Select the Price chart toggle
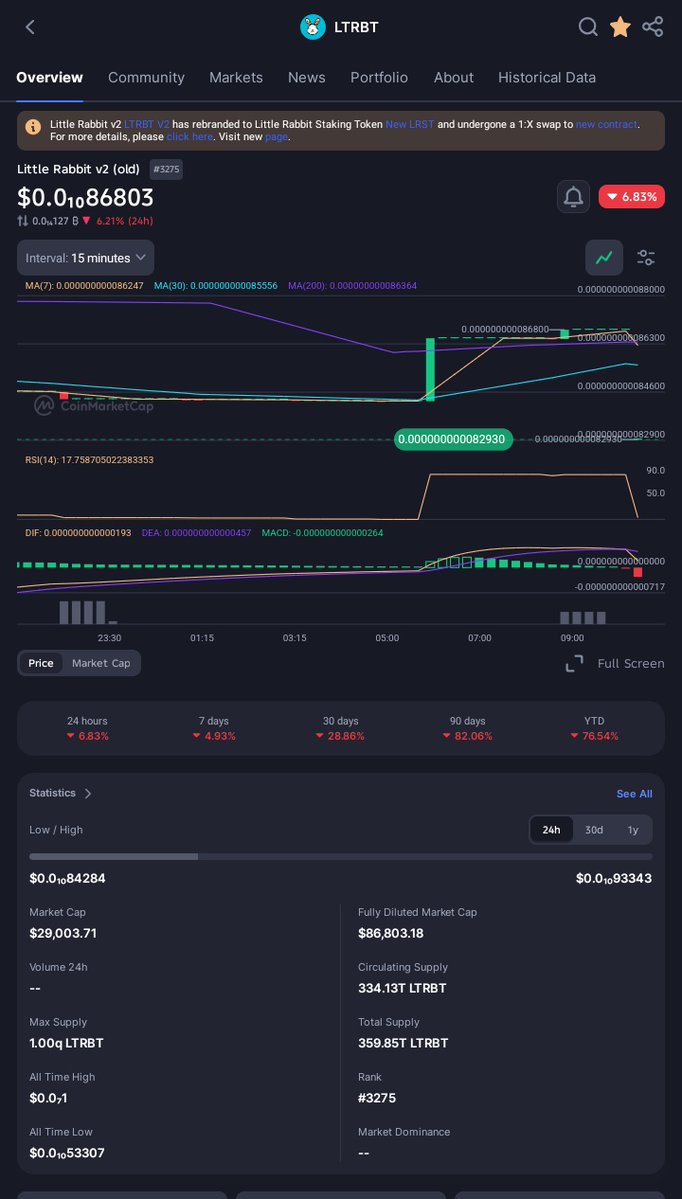 41,663
